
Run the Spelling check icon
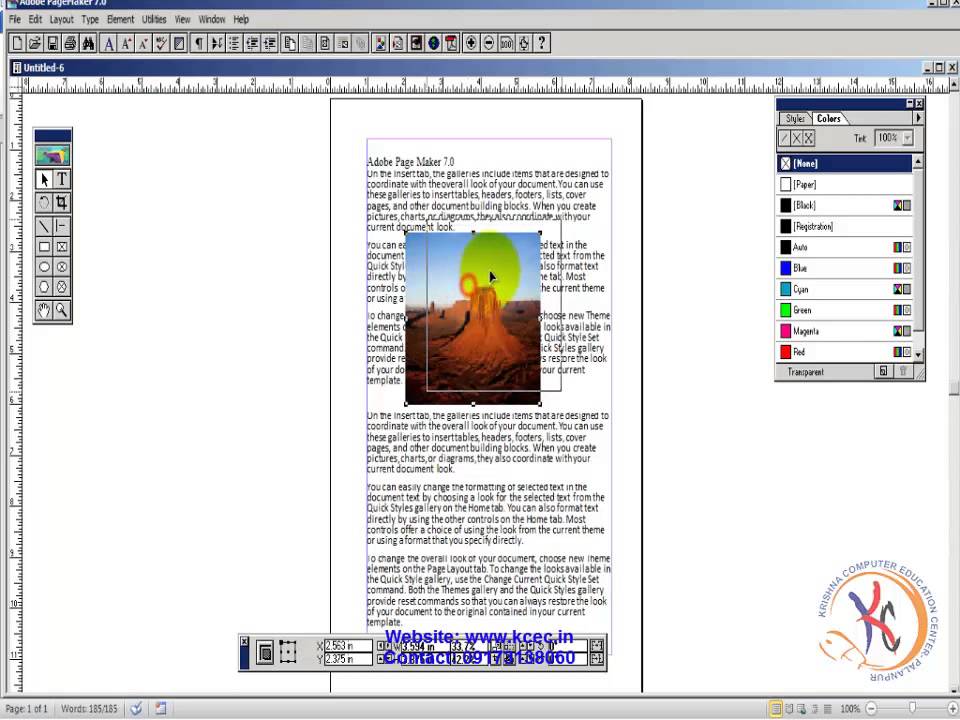[x=162, y=43]
